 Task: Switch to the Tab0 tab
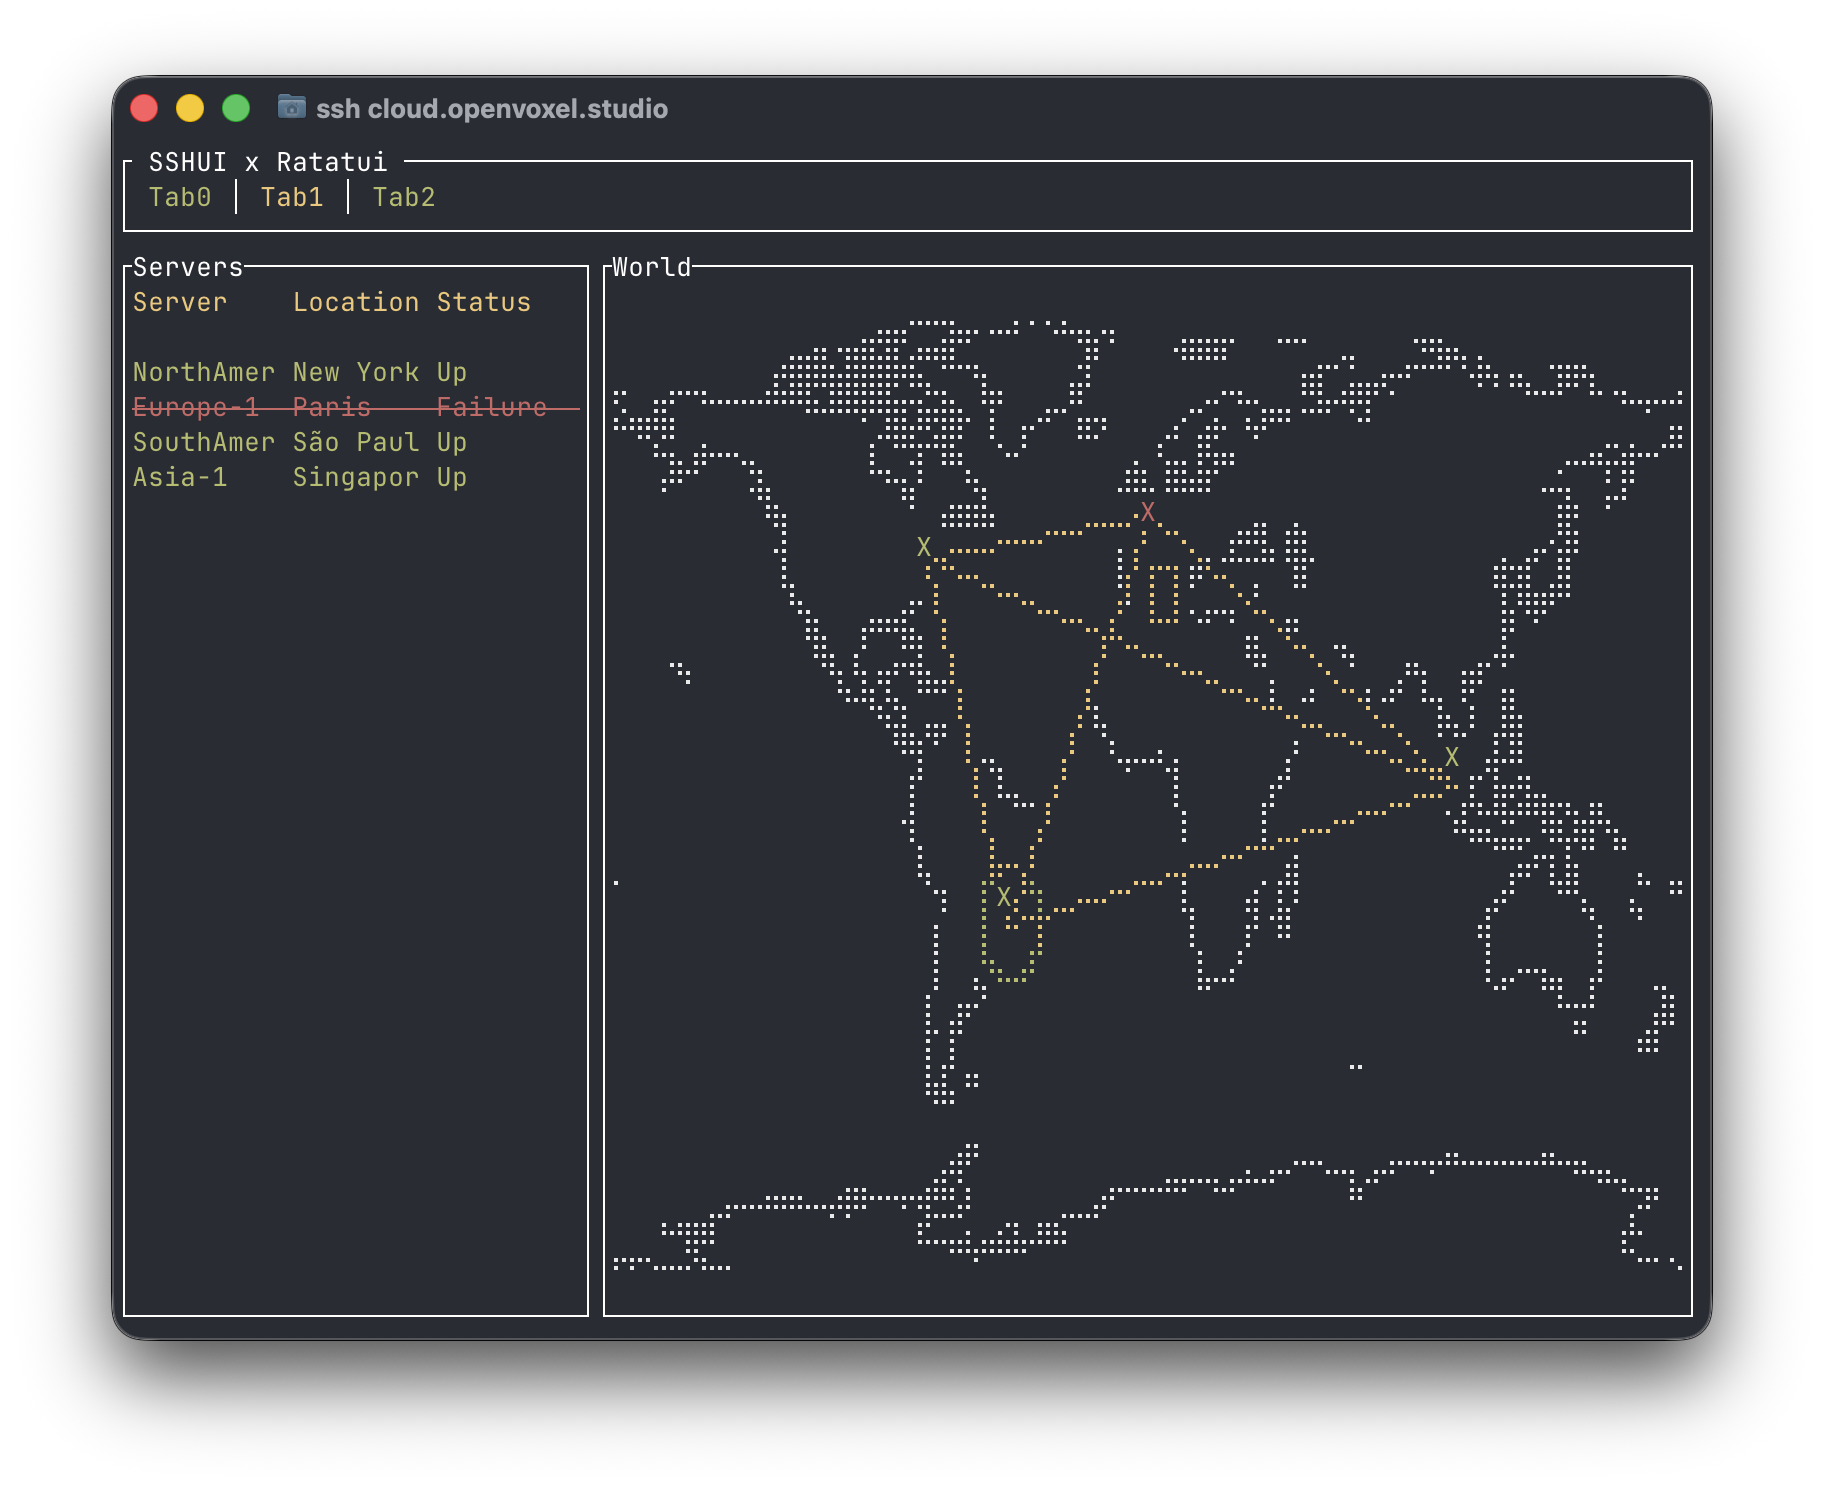(180, 197)
